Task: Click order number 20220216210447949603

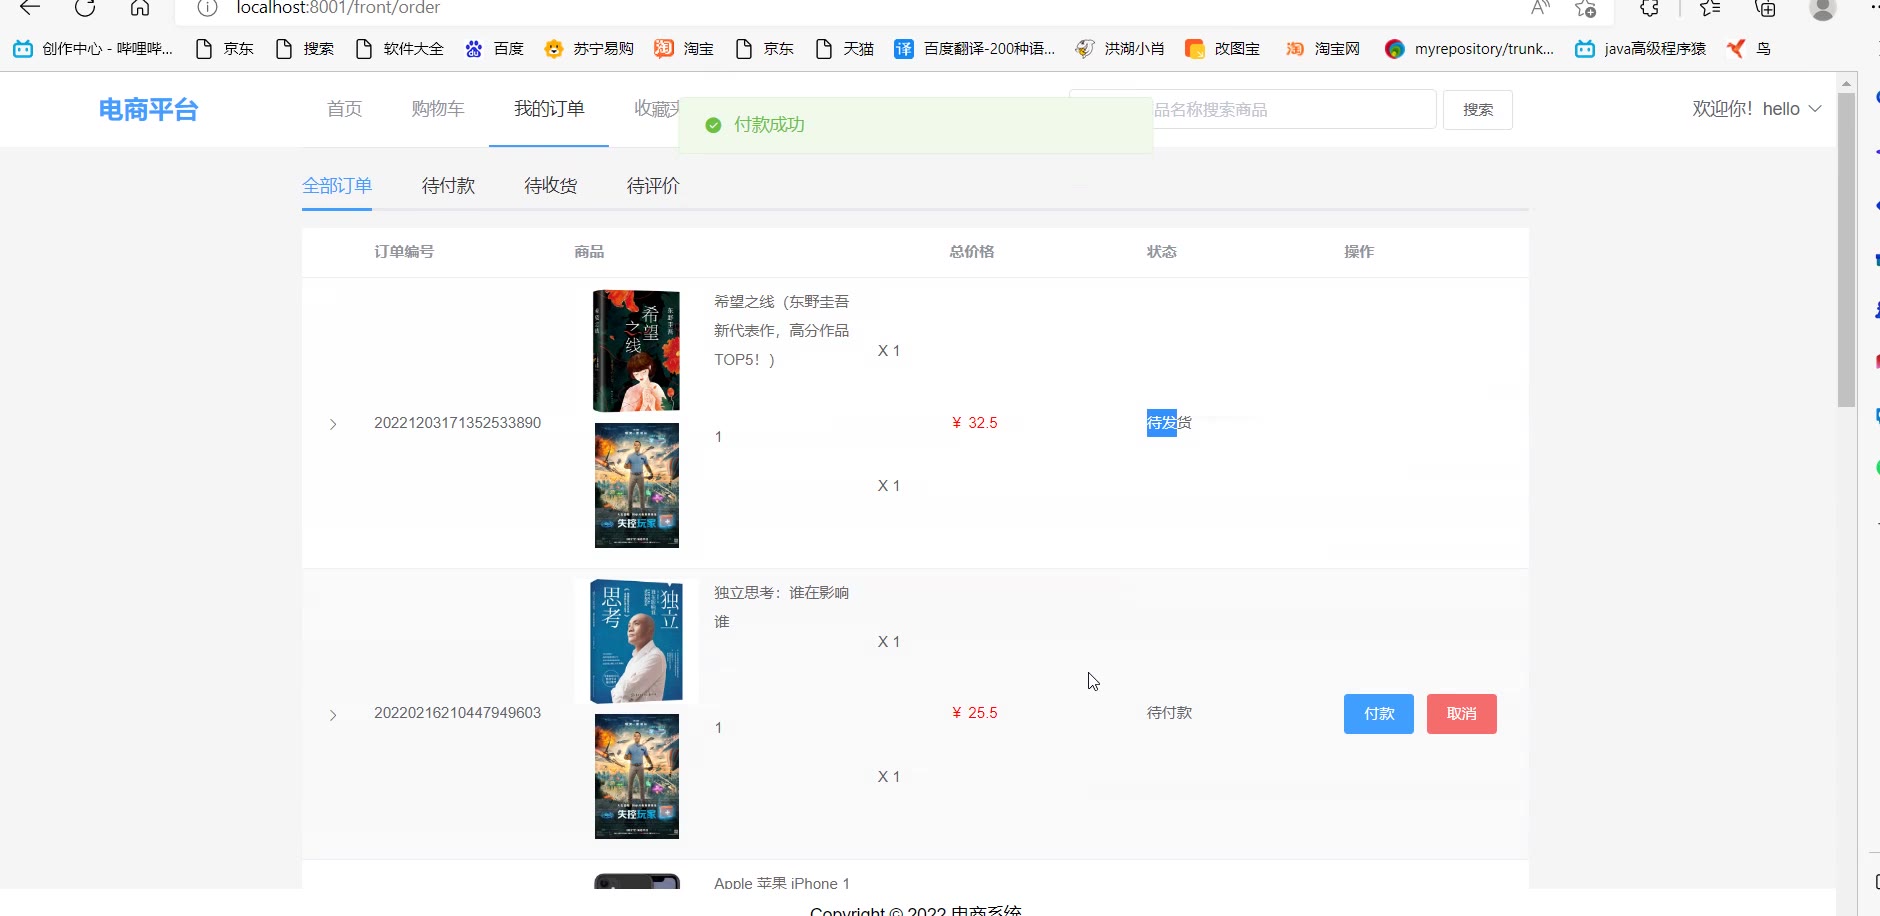Action: pos(457,713)
